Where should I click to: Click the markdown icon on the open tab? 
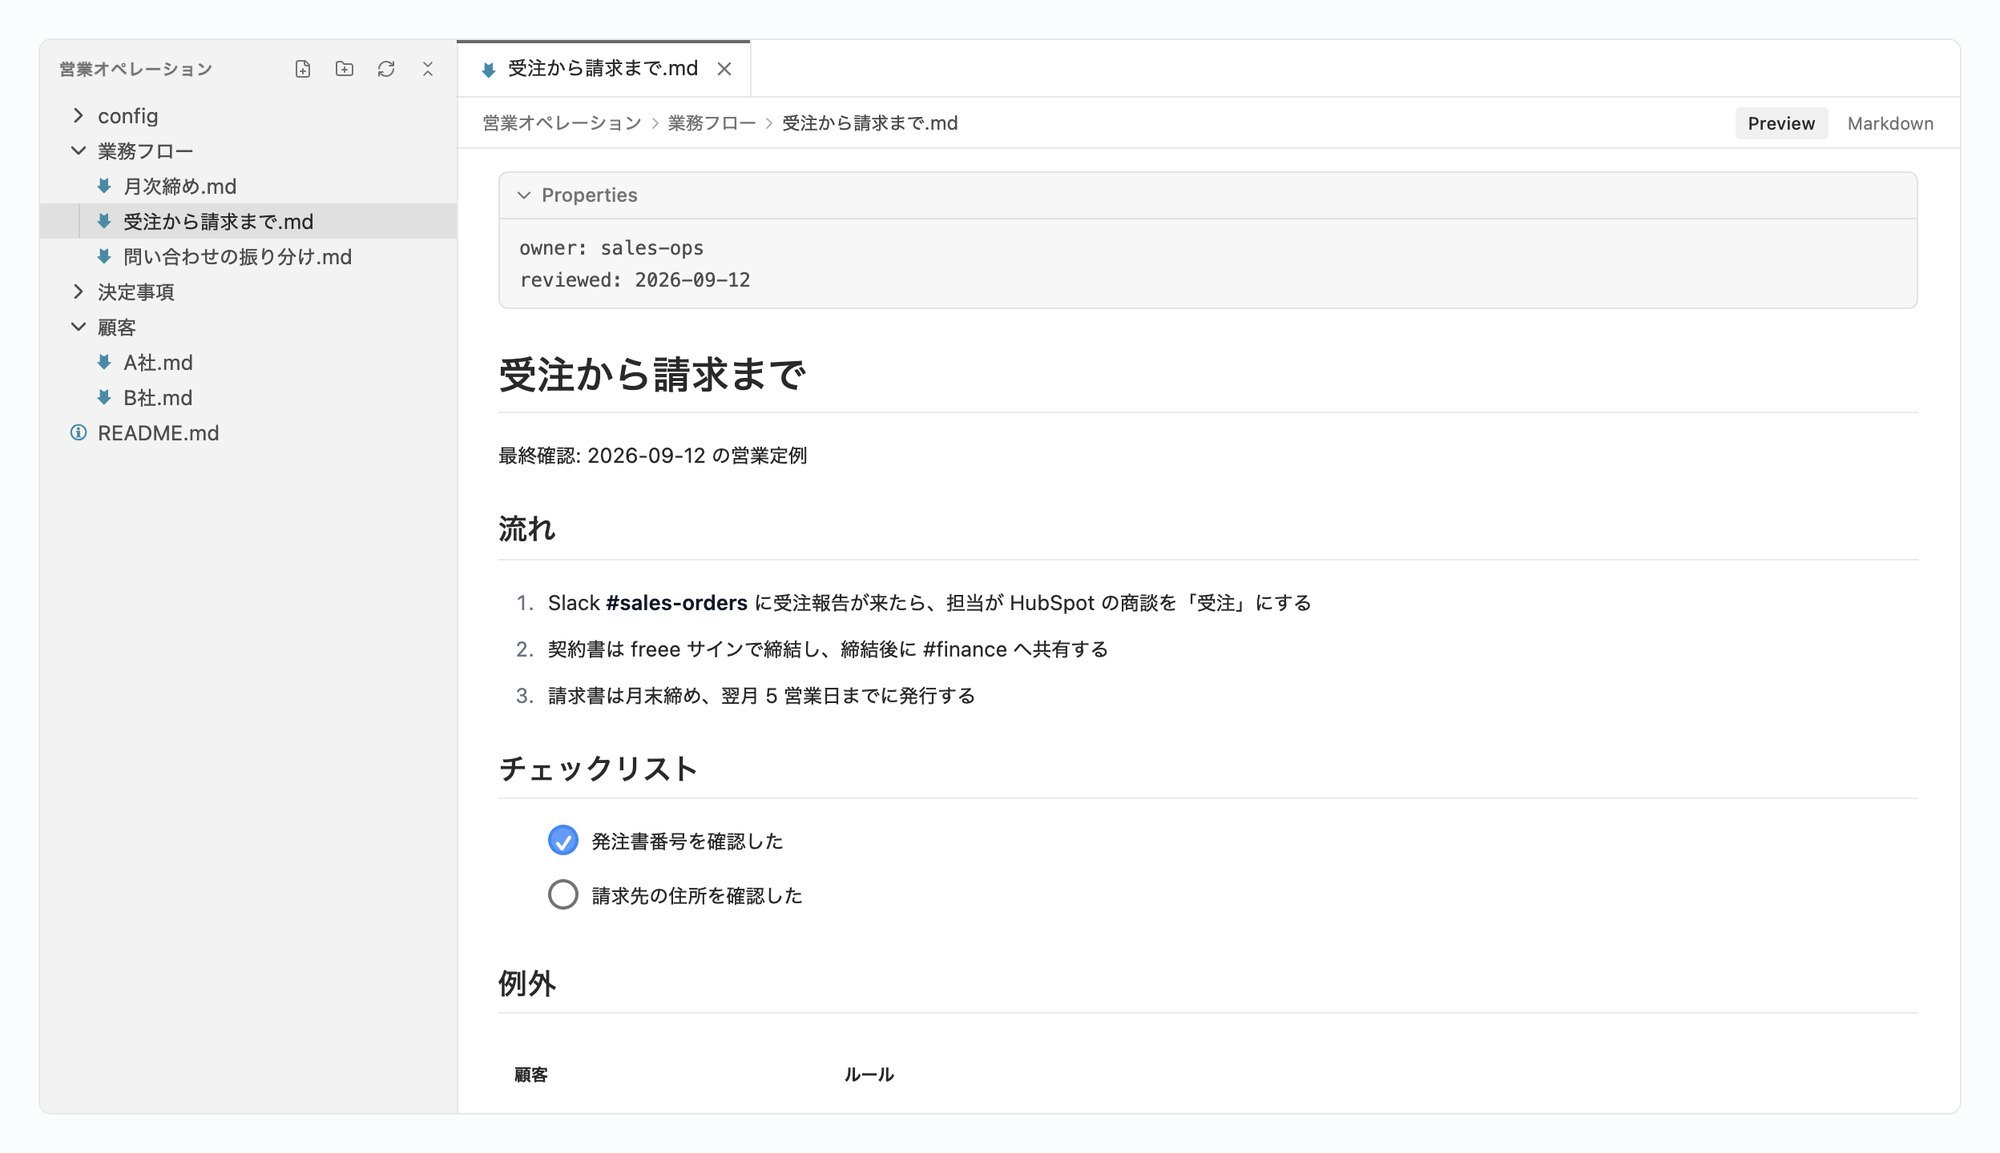pyautogui.click(x=488, y=69)
